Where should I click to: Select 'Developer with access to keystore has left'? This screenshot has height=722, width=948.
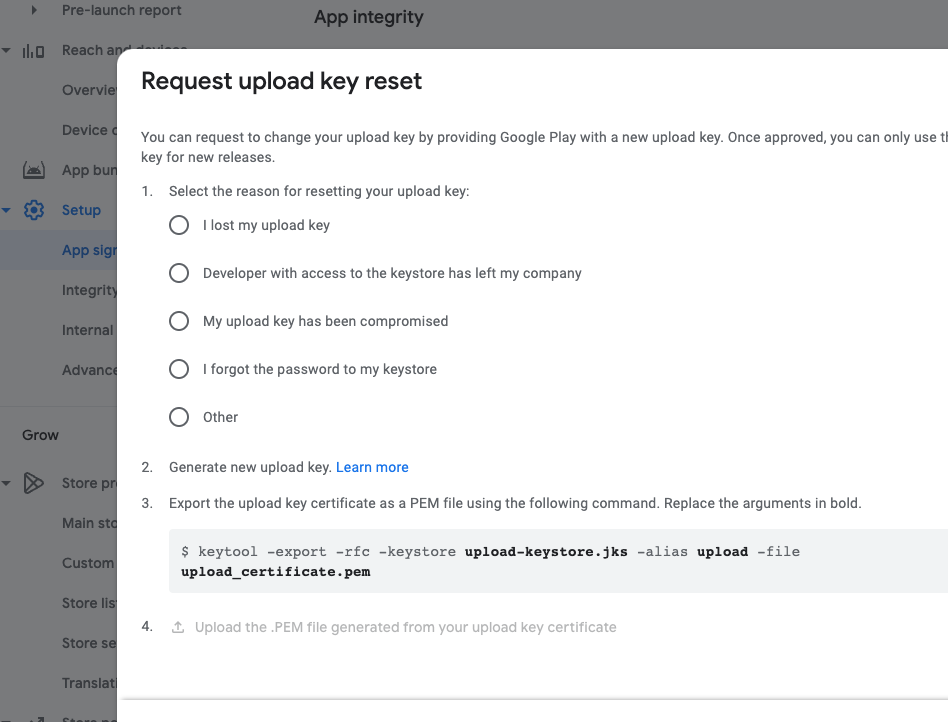tap(178, 272)
